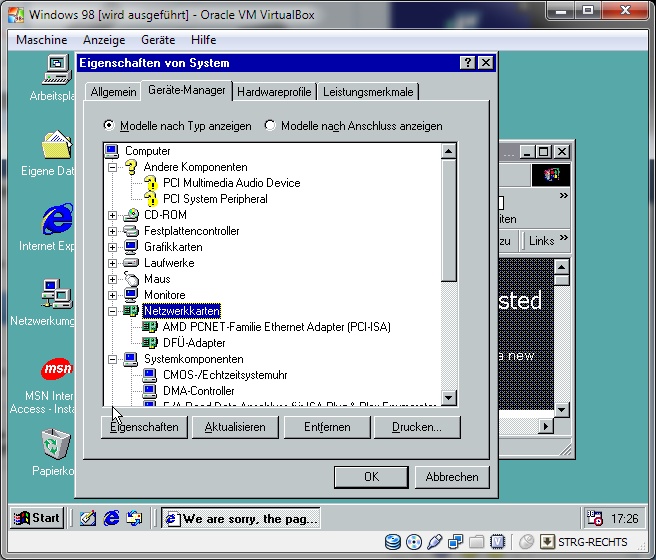This screenshot has width=656, height=560.
Task: Open the Hilfe menu in VirtualBox
Action: coord(203,40)
